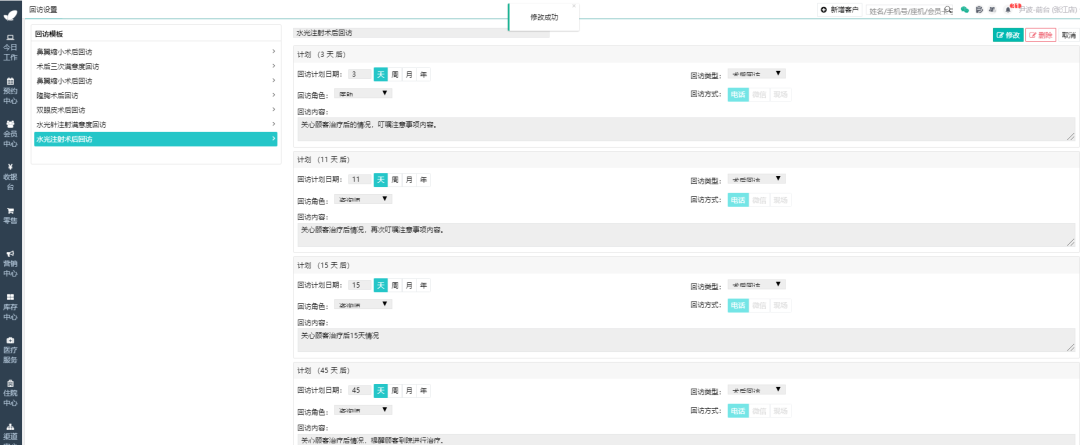Choose 现场 method in 45-day plan
Screen dimensions: 1080x445
[x=780, y=411]
